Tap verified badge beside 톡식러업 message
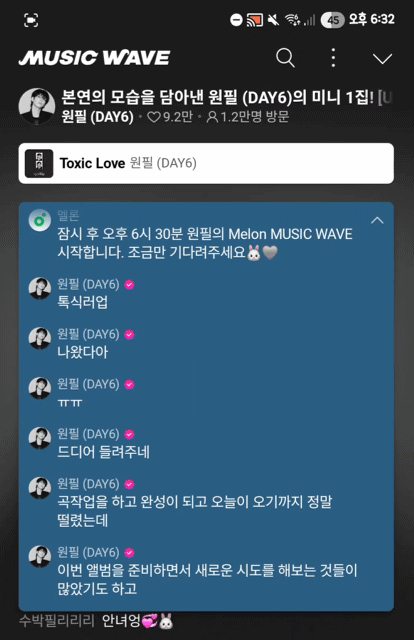 [129, 285]
